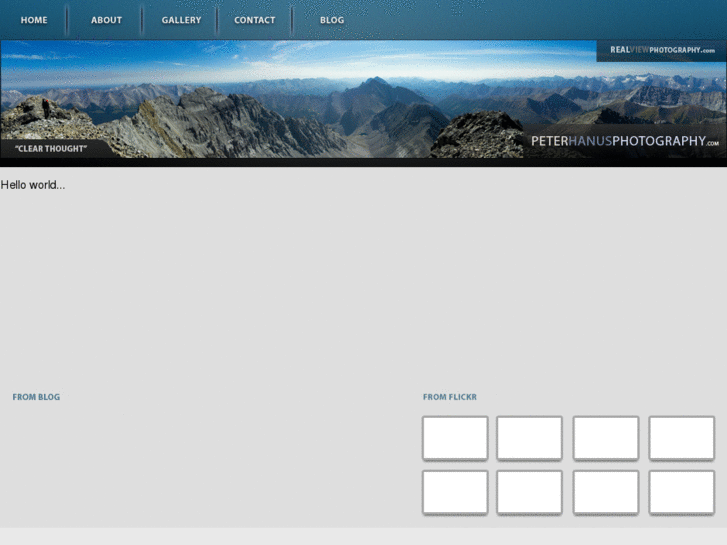Screen dimensions: 727x545
Task: Open the GALLERY menu item
Action: tap(181, 20)
